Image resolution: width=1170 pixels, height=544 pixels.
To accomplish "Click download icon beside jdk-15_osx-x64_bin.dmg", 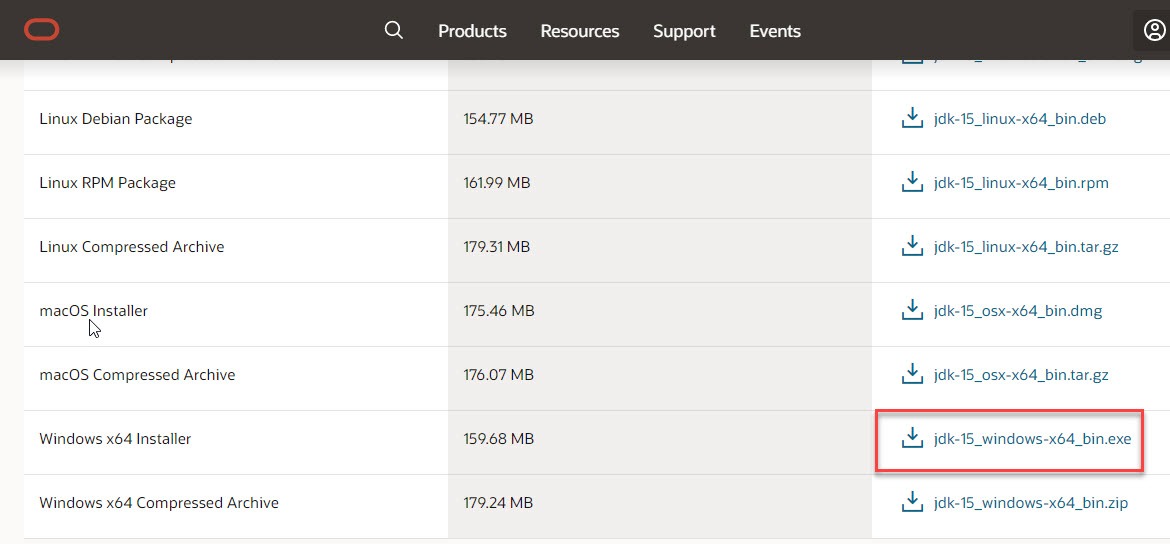I will [913, 310].
